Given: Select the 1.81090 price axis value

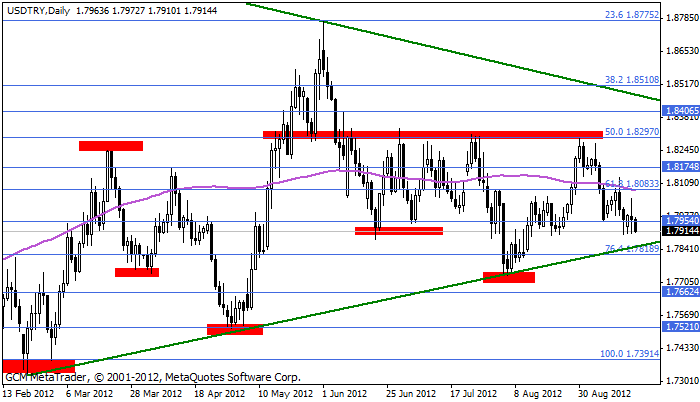Looking at the screenshot, I should (x=682, y=183).
